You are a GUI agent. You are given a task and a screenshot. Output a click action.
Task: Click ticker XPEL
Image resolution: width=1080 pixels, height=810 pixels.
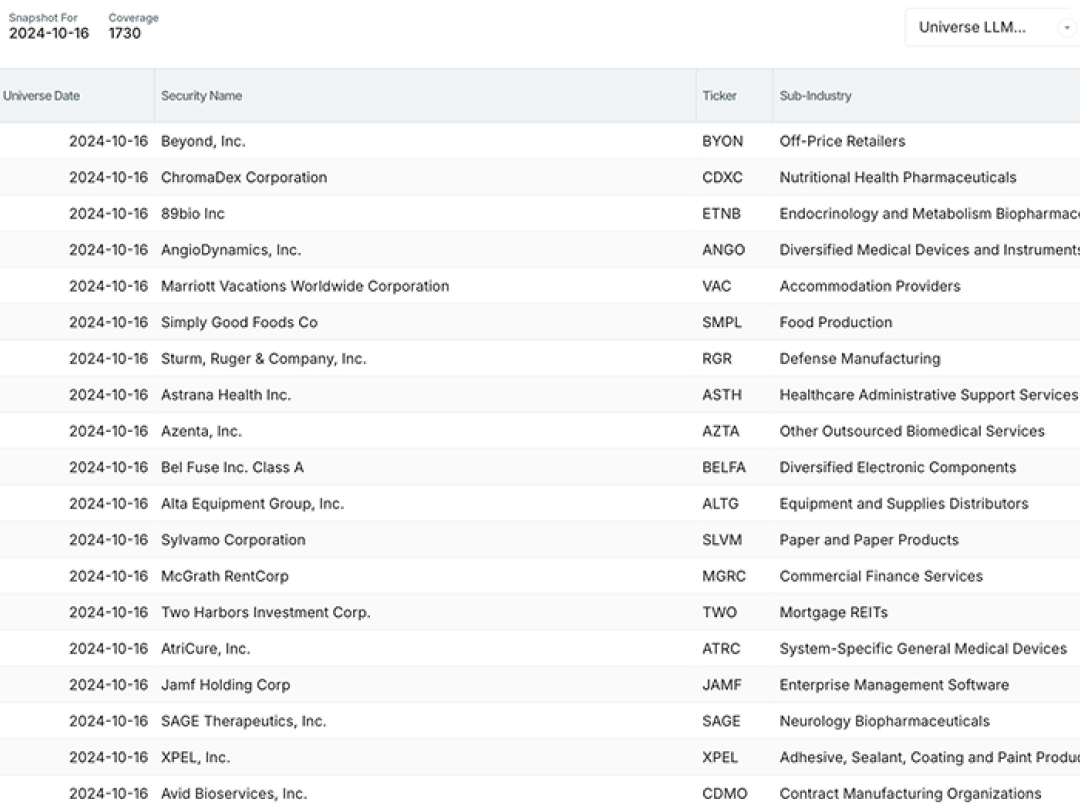pos(720,758)
